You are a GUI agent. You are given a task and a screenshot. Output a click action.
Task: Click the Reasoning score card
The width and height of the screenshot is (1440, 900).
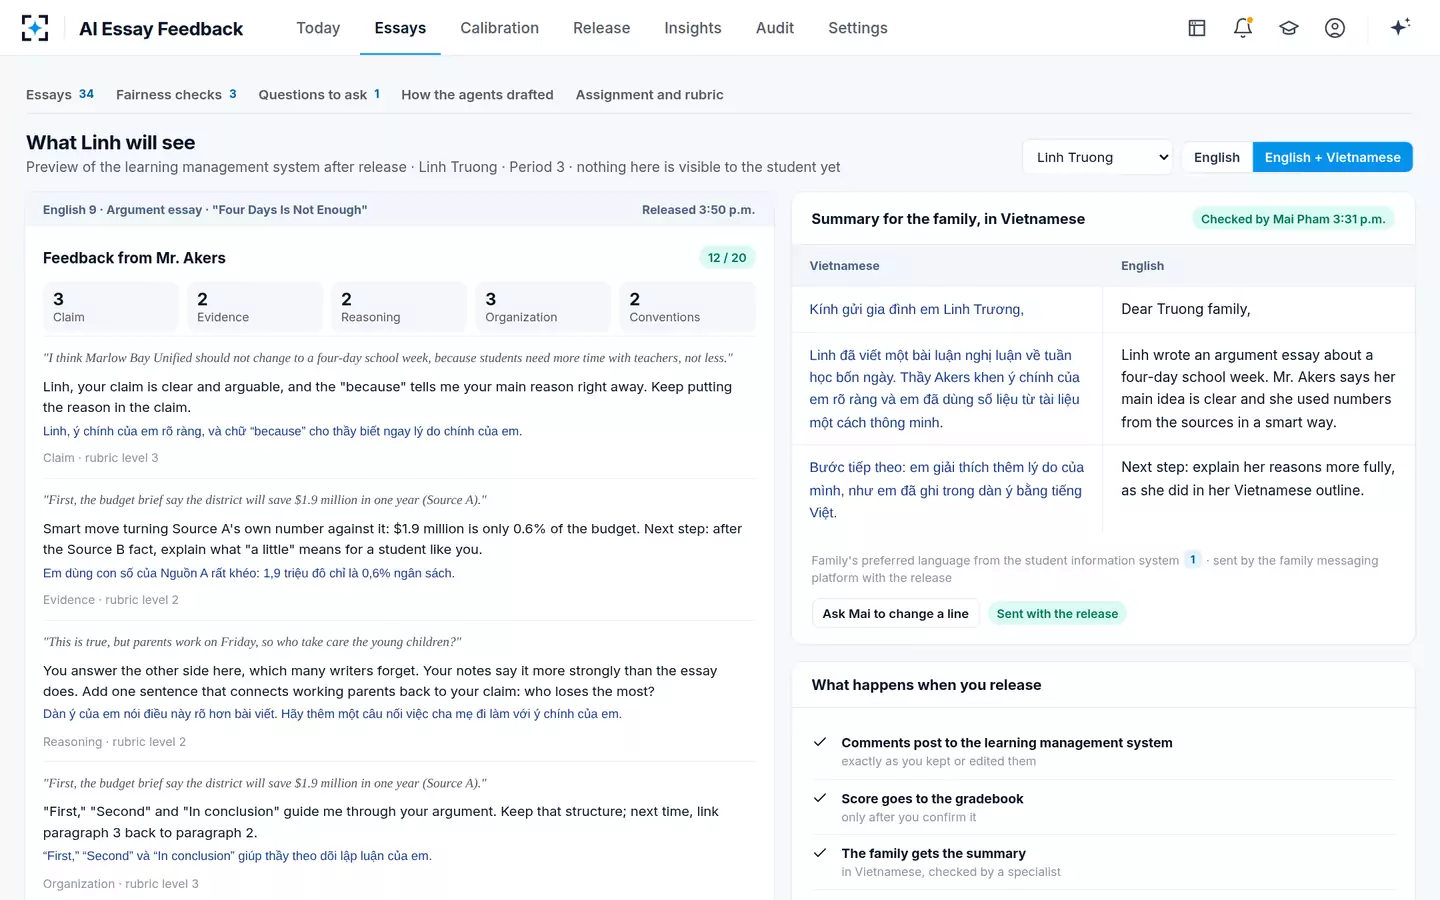399,307
